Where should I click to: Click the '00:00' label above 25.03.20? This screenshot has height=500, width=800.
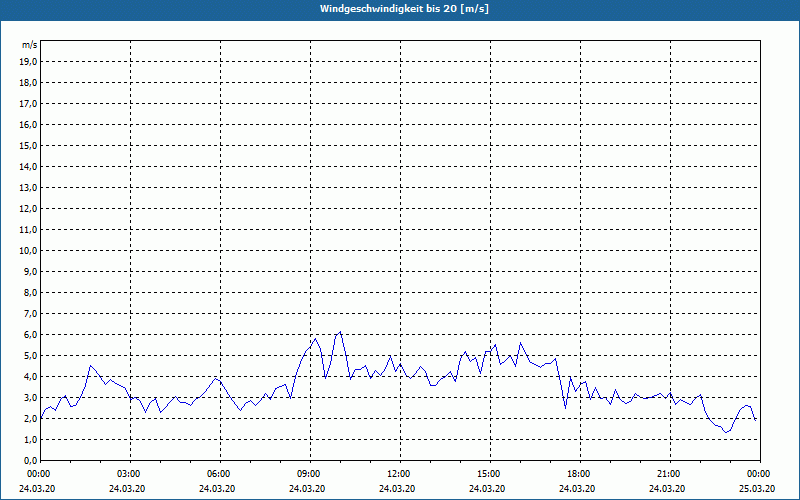coord(760,474)
